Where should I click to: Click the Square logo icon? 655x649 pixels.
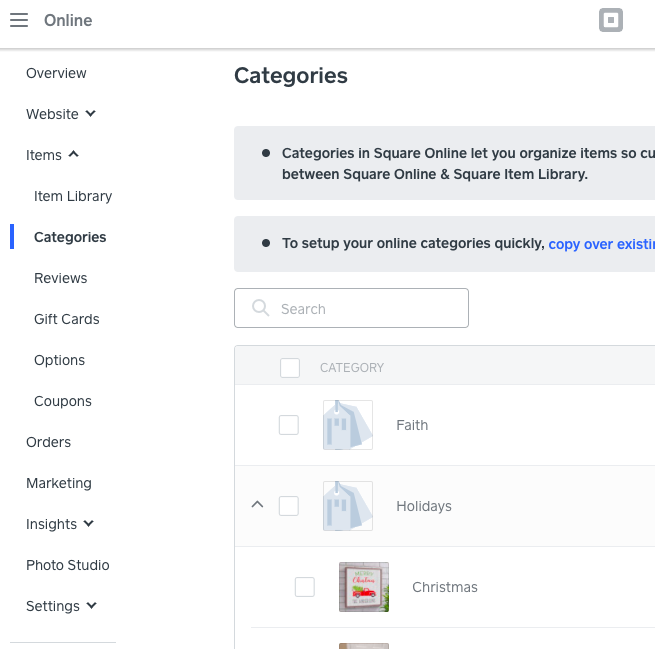pyautogui.click(x=610, y=21)
